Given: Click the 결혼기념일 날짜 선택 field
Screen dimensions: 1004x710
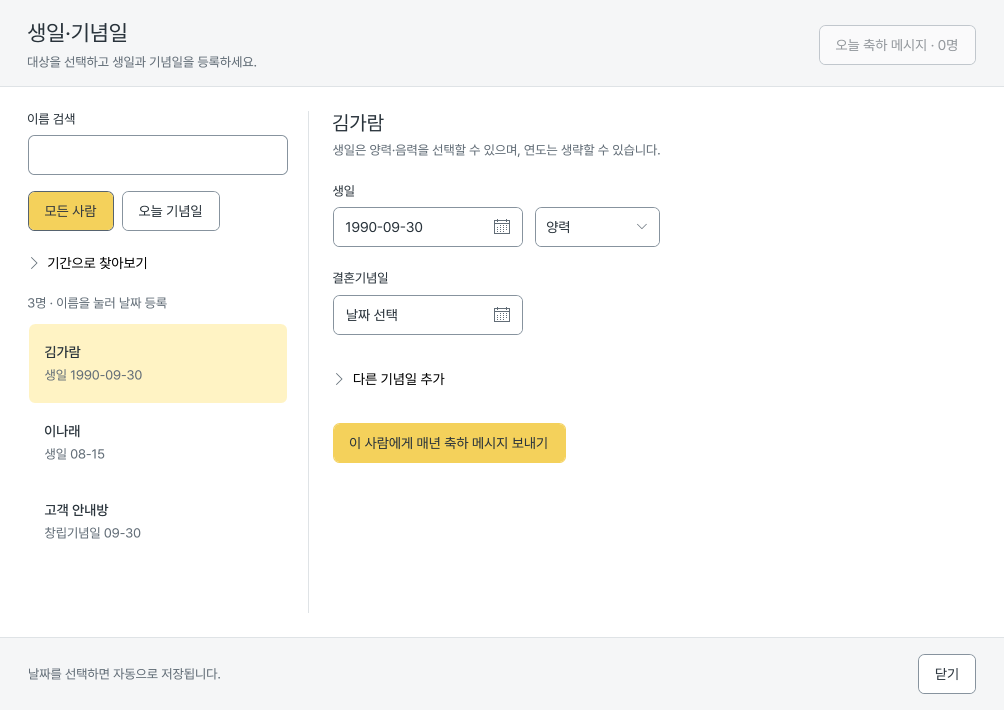Looking at the screenshot, I should [x=428, y=314].
